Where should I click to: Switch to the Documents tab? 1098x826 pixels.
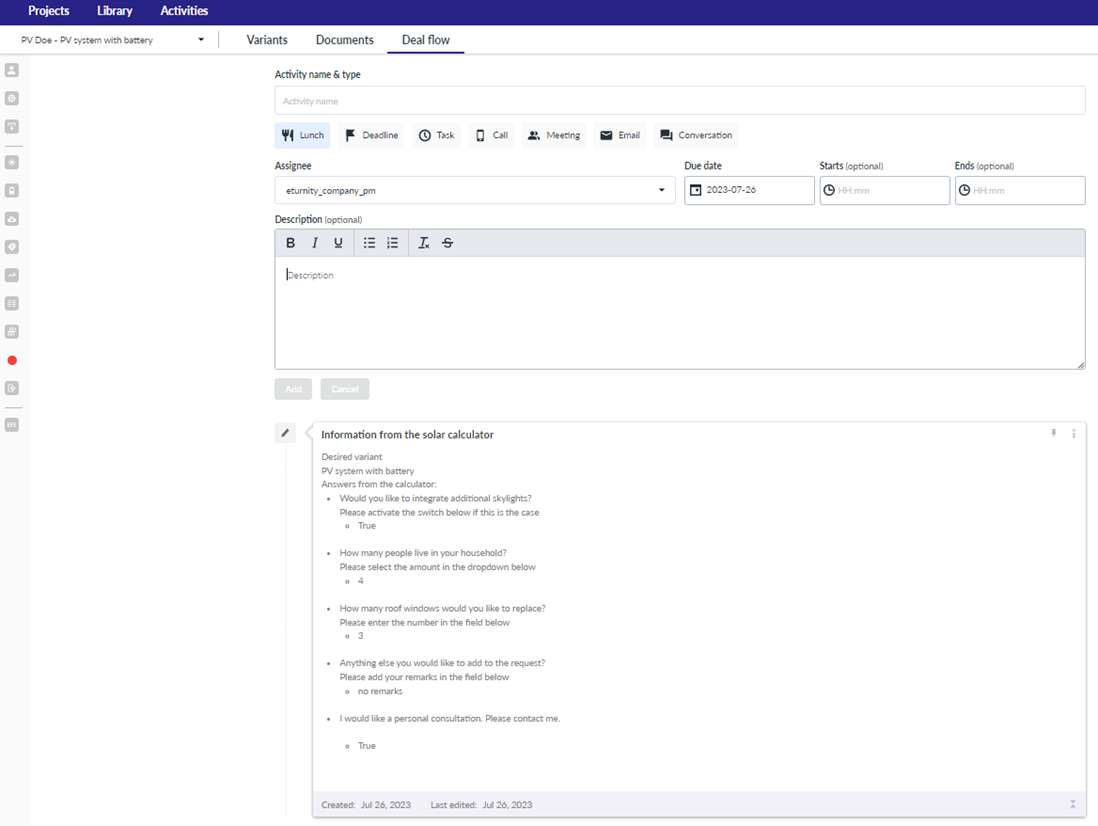coord(344,40)
